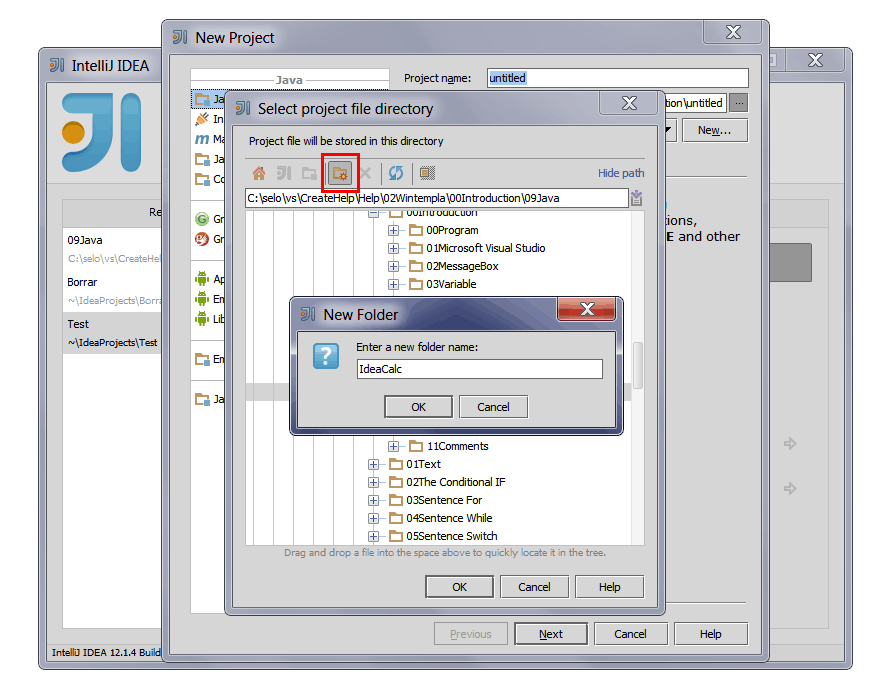This screenshot has height=684, width=881.
Task: Click the new folder name input field
Action: (480, 369)
